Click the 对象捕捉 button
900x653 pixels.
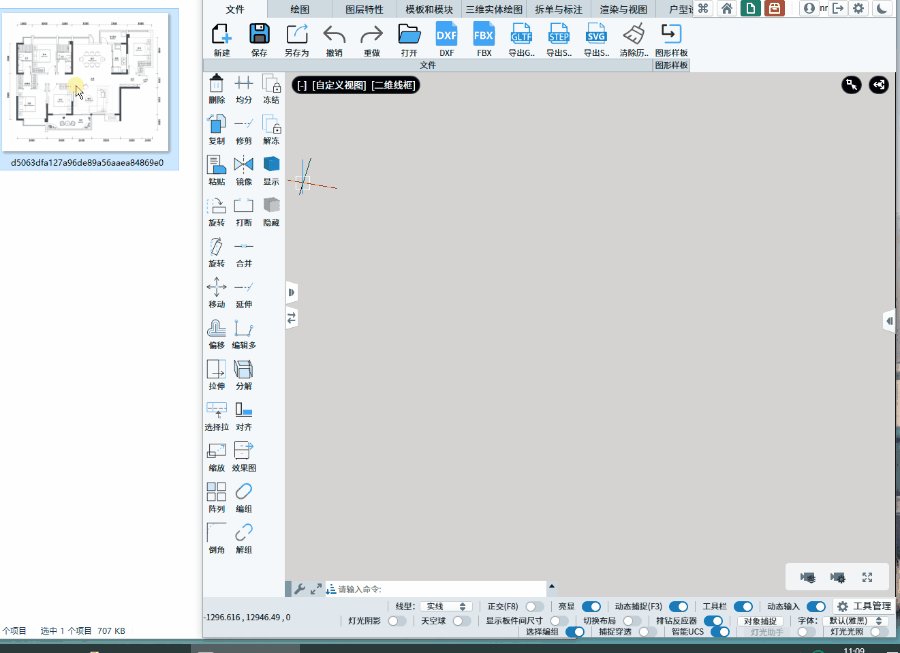pos(760,621)
